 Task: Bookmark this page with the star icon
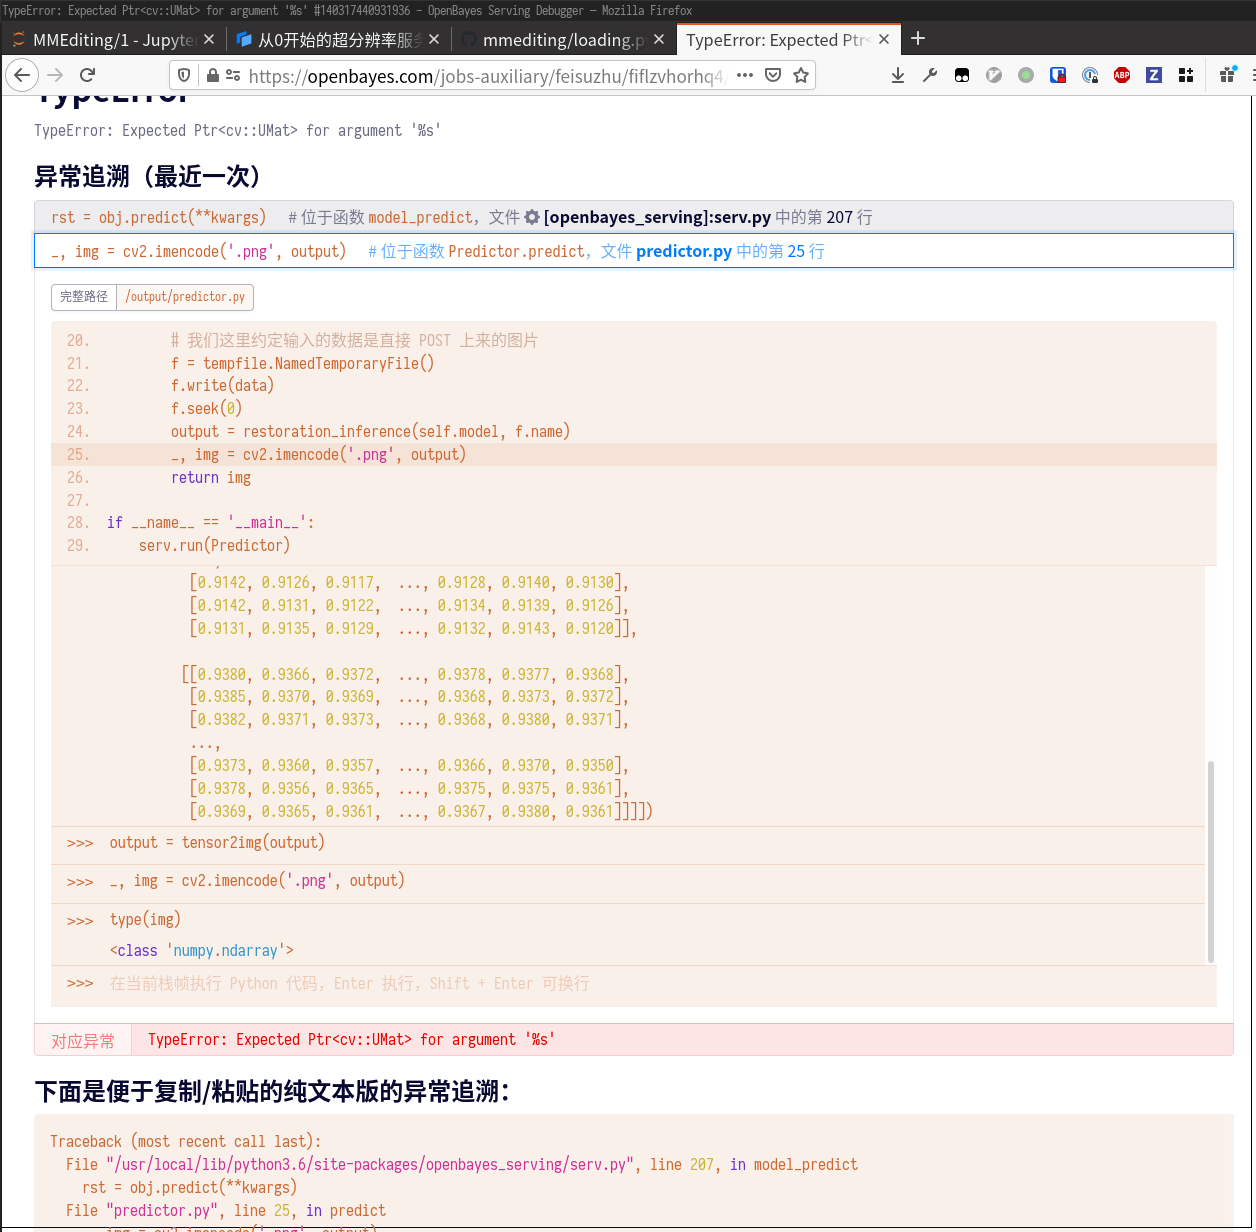pos(801,75)
